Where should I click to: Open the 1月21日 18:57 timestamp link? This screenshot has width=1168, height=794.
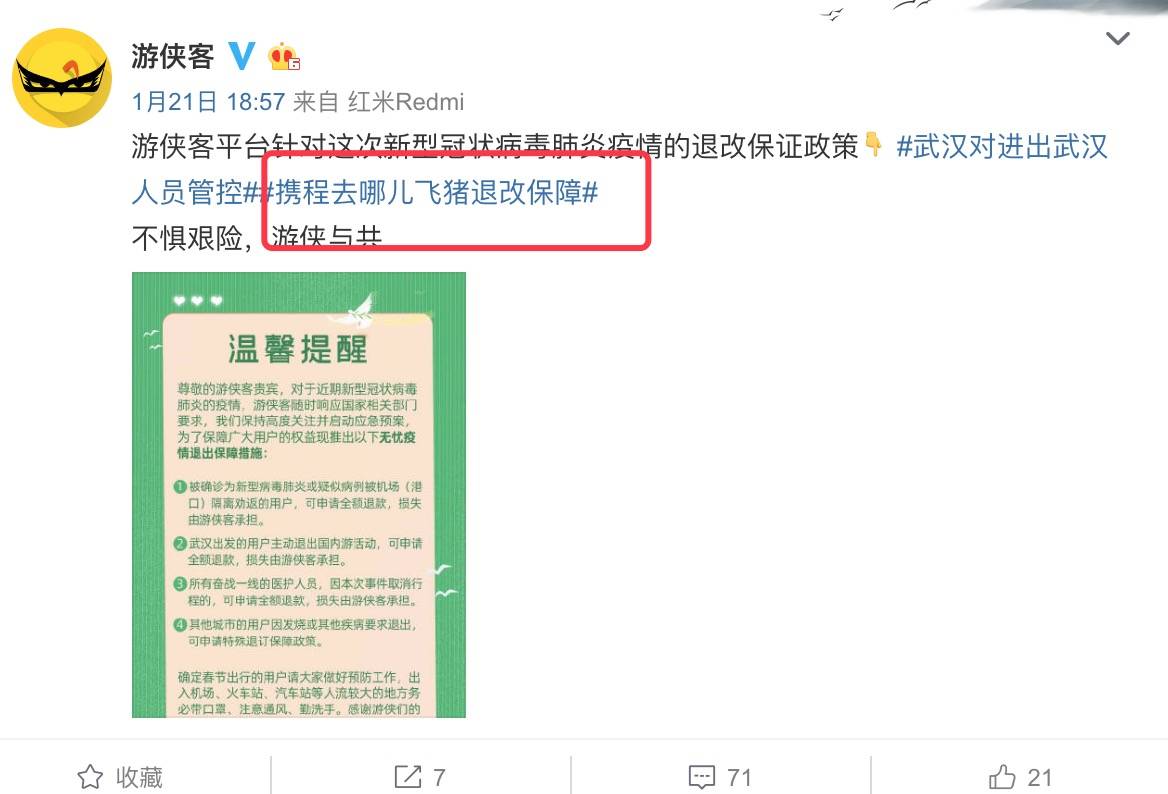tap(209, 101)
